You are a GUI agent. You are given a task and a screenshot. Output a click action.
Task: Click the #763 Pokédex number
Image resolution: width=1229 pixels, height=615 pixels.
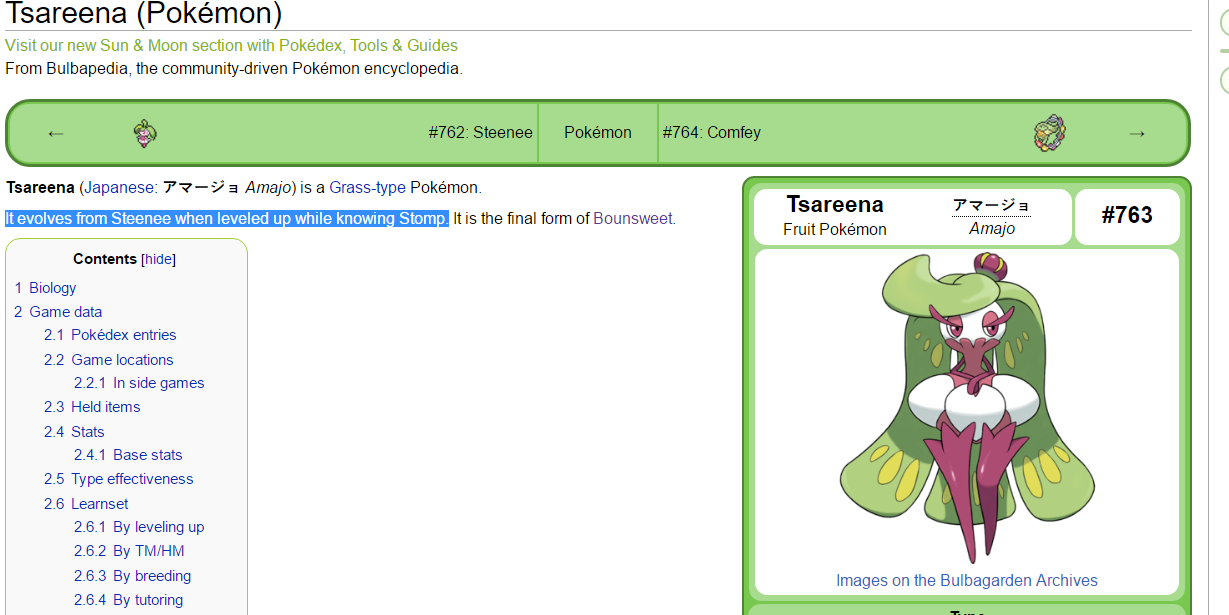click(x=1126, y=215)
